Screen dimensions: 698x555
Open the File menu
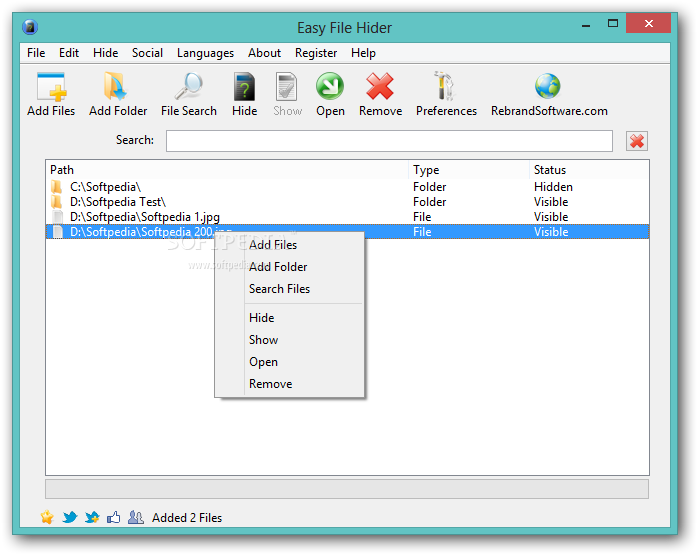(x=36, y=53)
